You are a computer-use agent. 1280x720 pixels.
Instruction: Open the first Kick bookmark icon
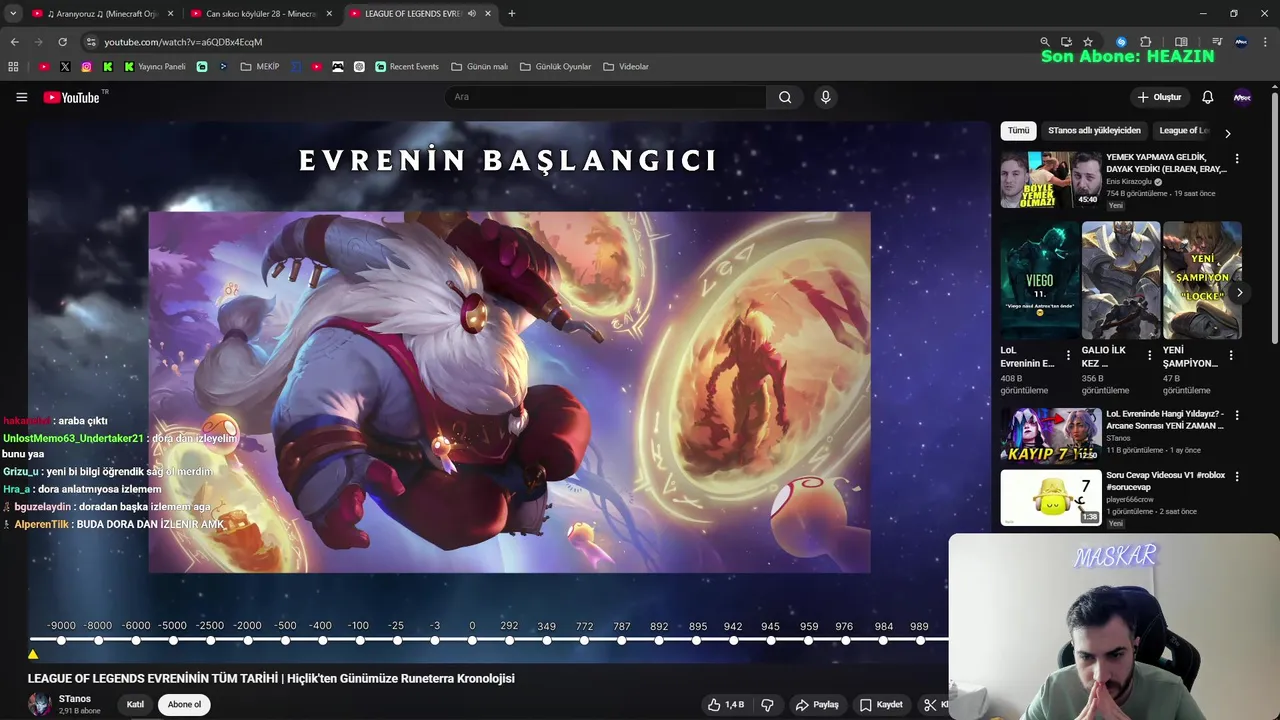(x=108, y=67)
